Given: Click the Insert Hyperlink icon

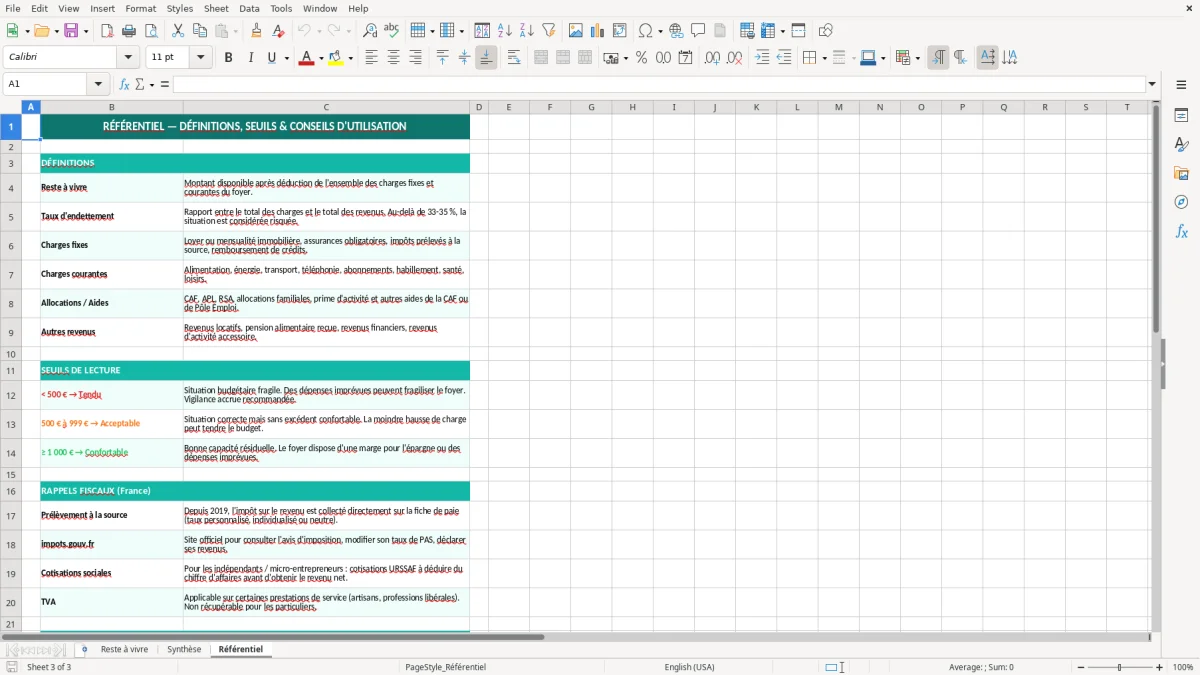Looking at the screenshot, I should coord(676,31).
